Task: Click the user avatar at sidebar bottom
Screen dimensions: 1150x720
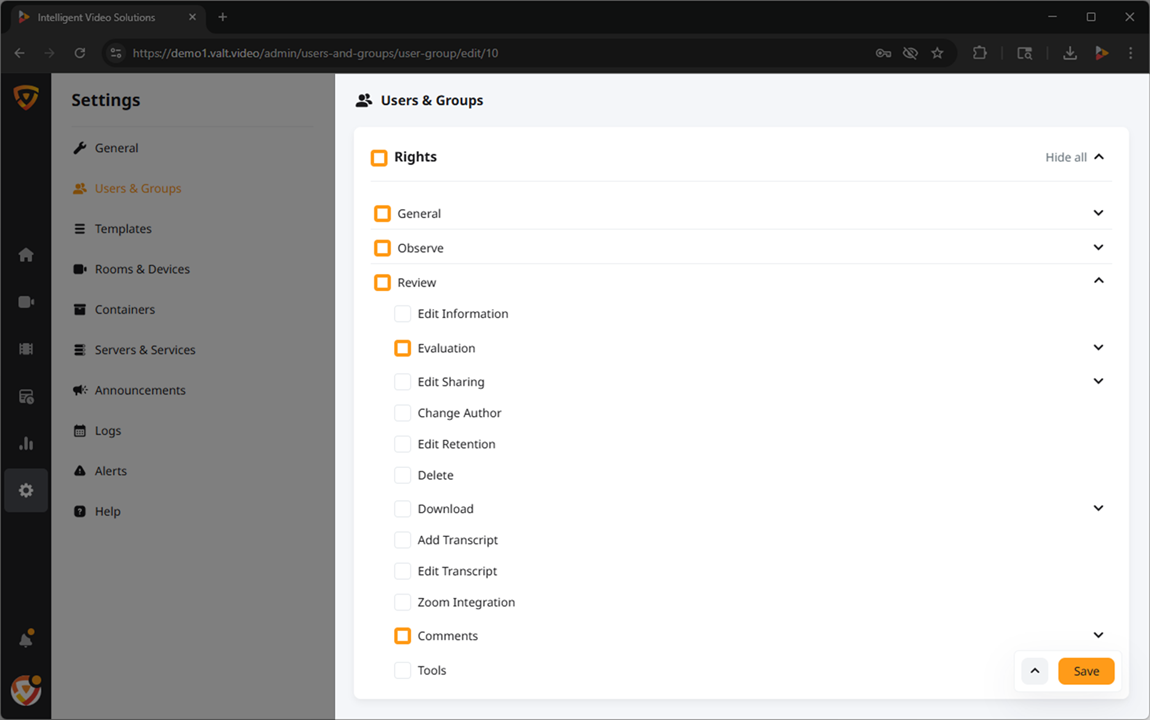Action: click(26, 691)
